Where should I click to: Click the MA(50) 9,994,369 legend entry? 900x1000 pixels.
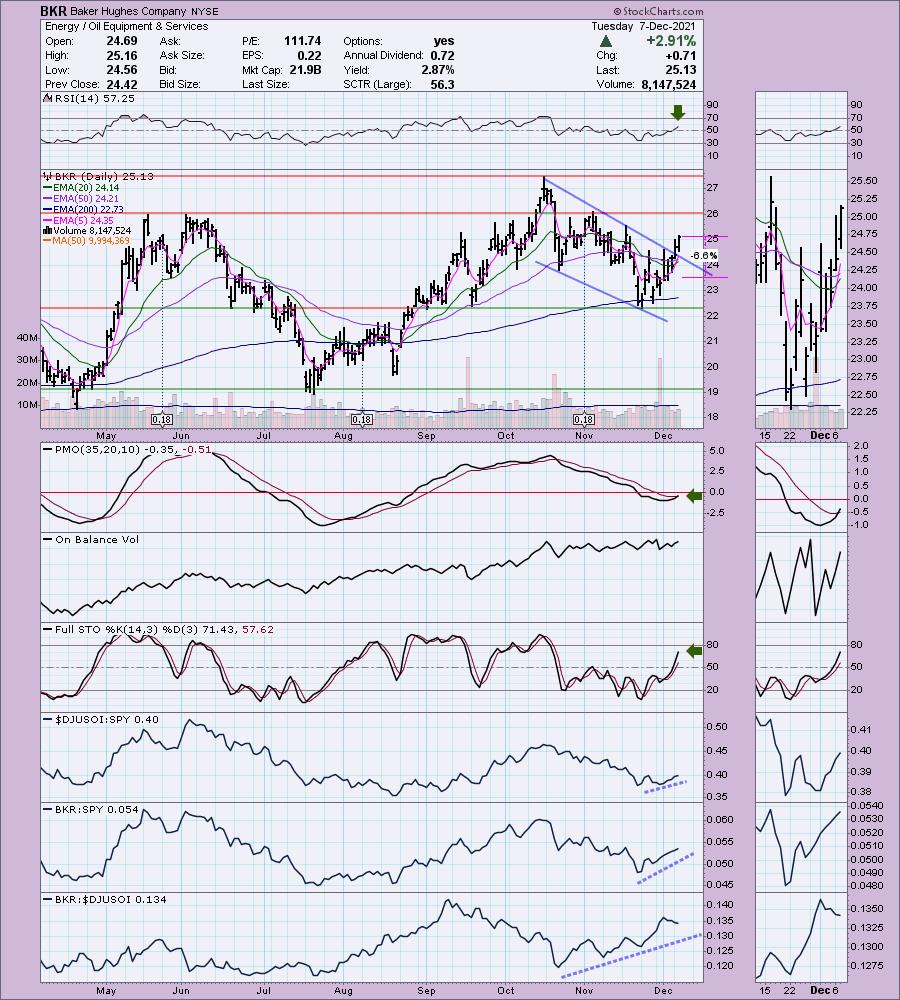tap(92, 240)
